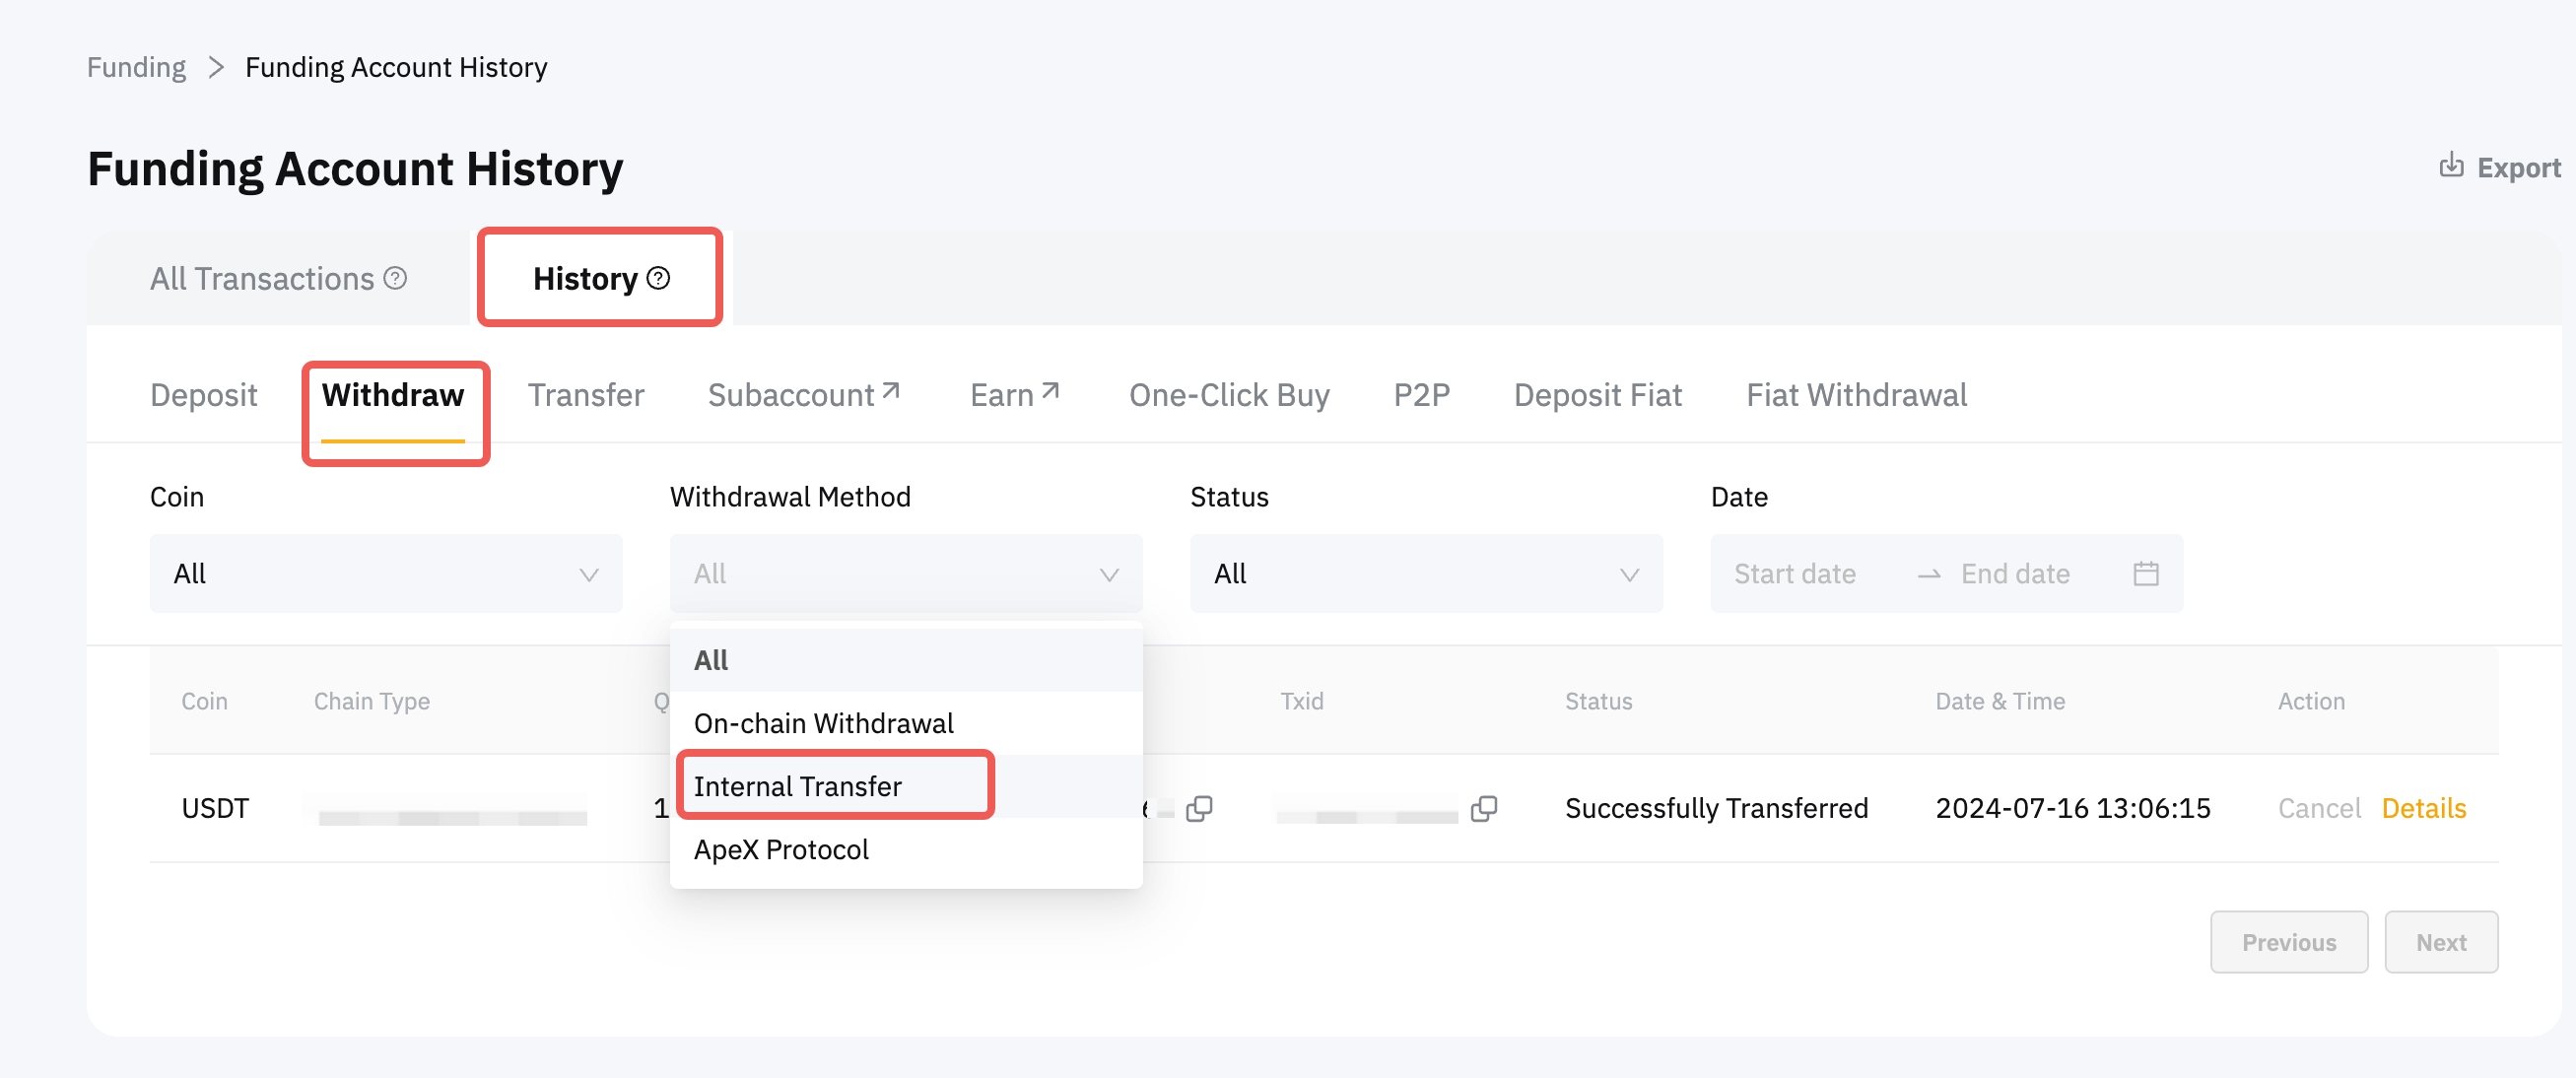Switch to the Deposit tab
This screenshot has width=2576, height=1078.
tap(203, 395)
